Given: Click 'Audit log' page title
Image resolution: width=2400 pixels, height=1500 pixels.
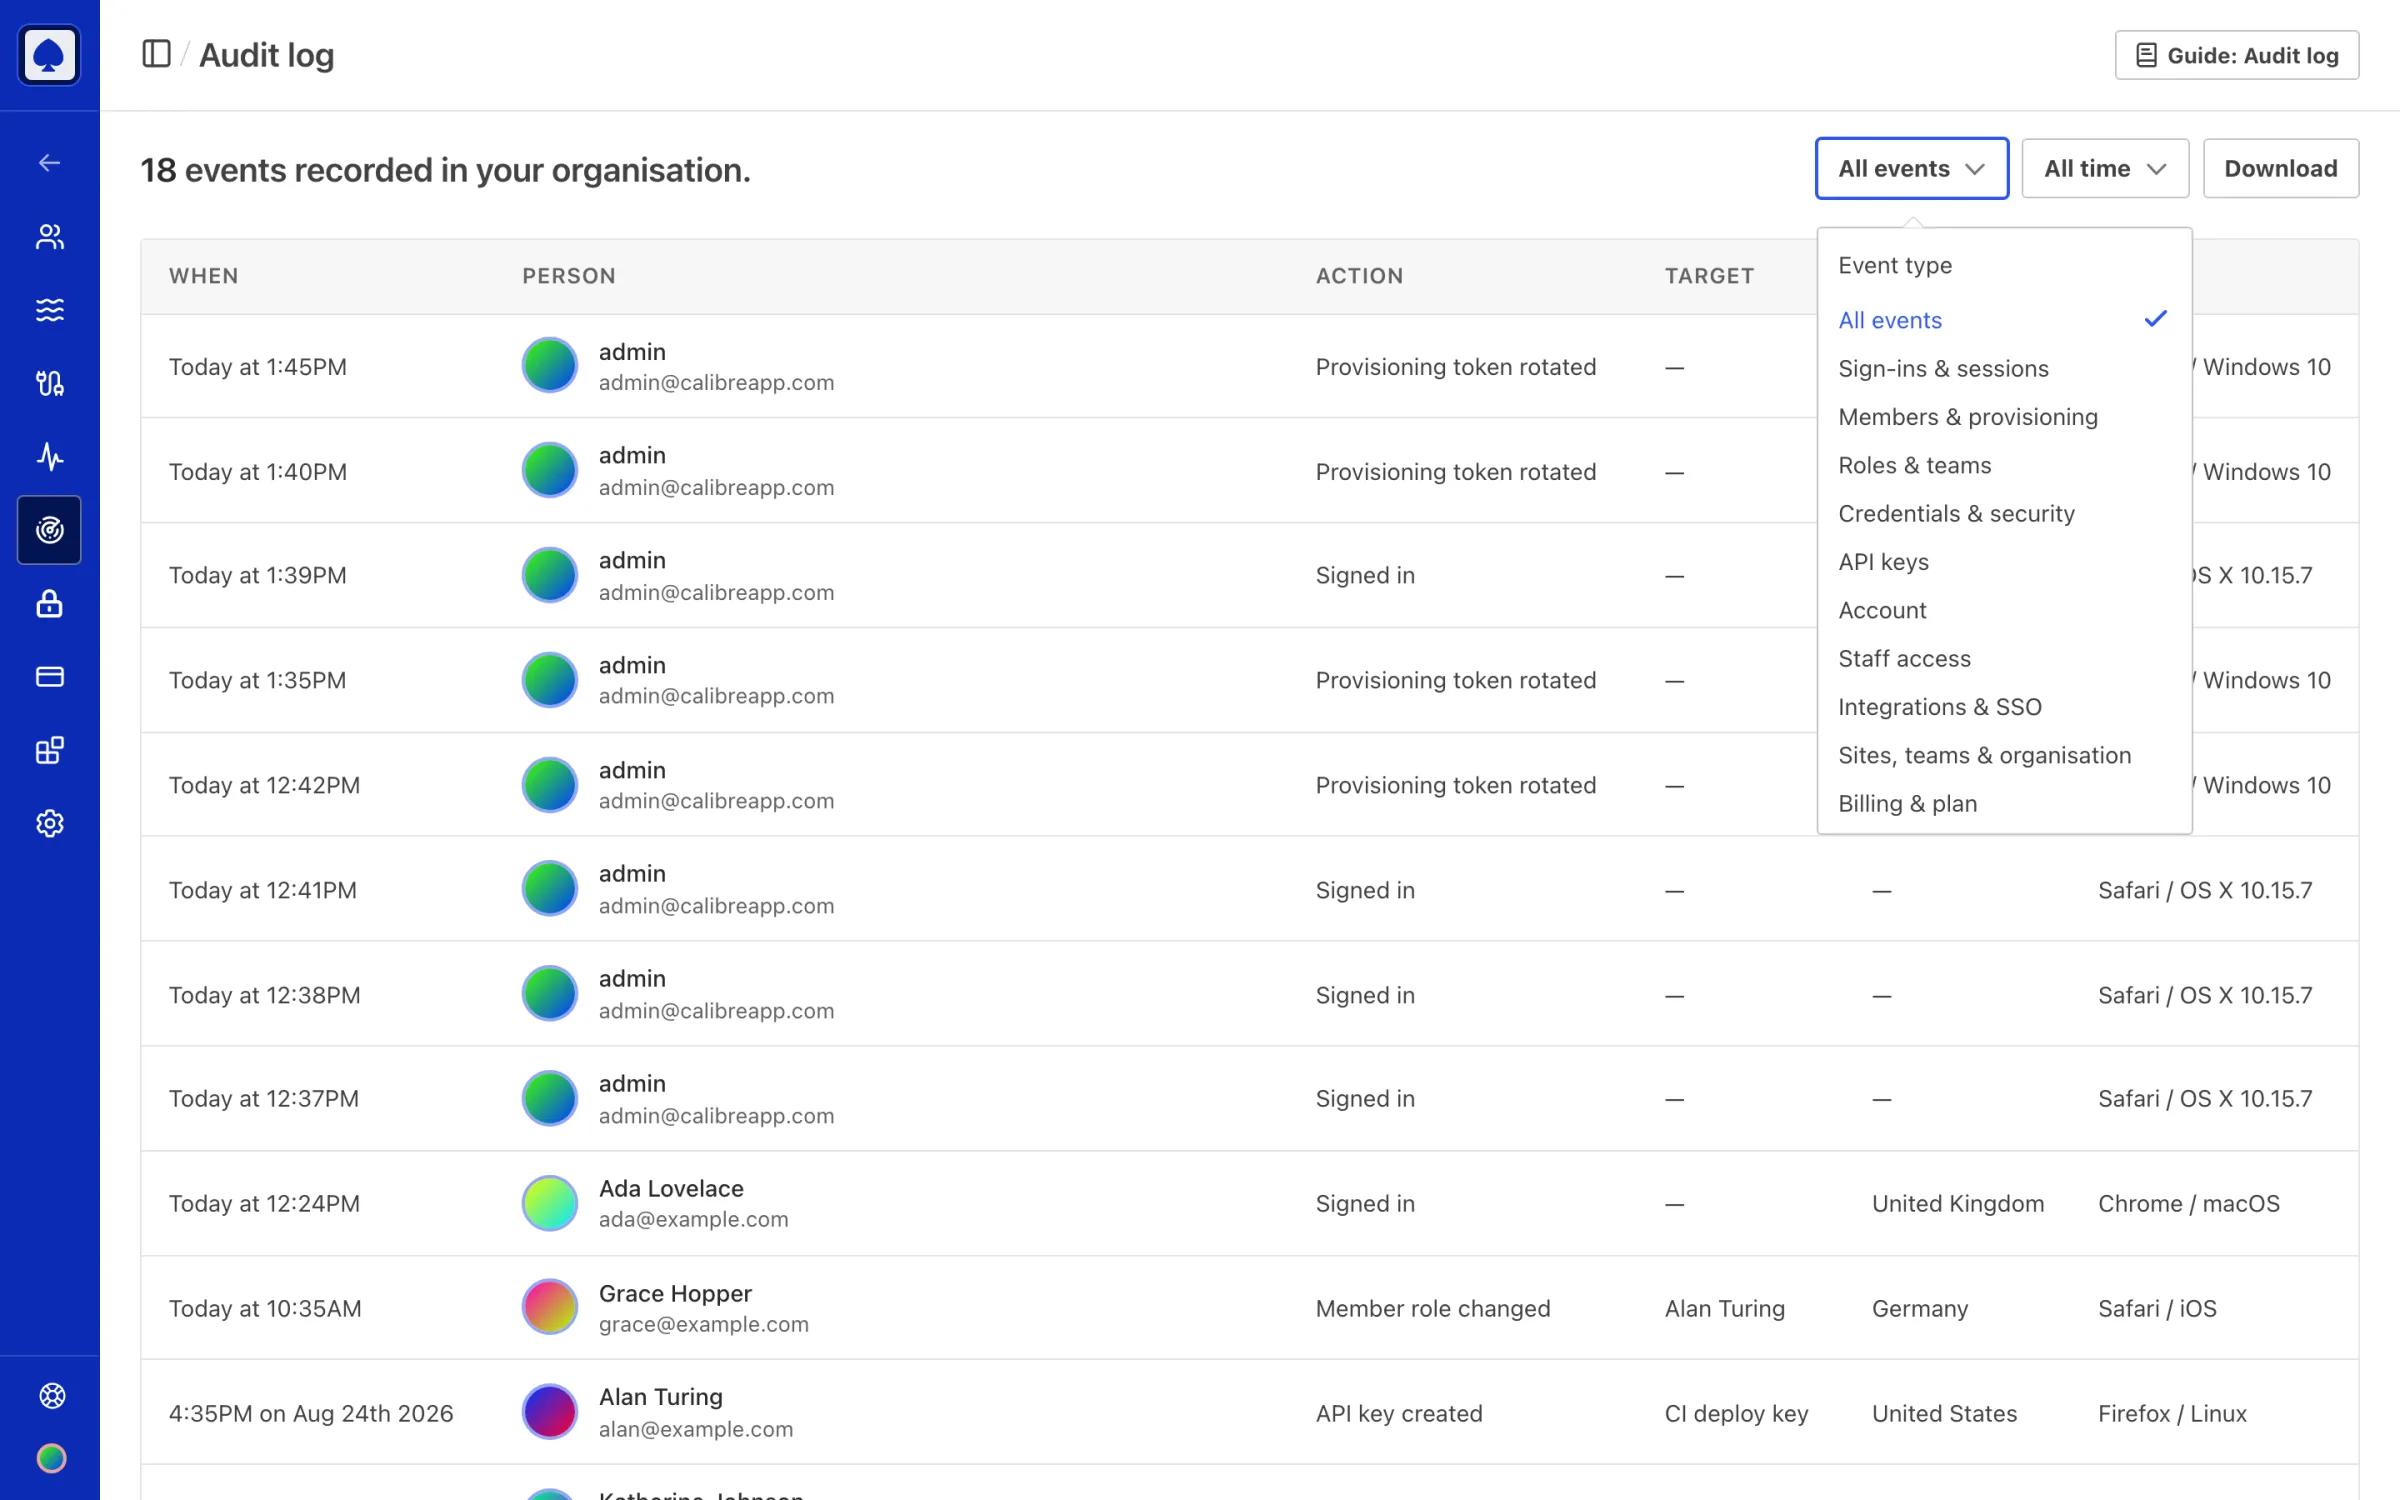Looking at the screenshot, I should pos(266,55).
